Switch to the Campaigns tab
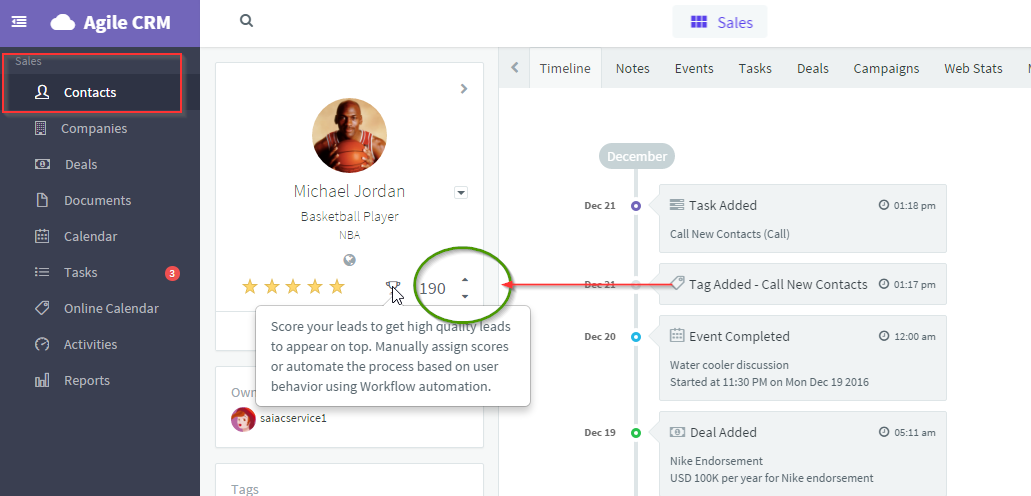 pyautogui.click(x=886, y=68)
